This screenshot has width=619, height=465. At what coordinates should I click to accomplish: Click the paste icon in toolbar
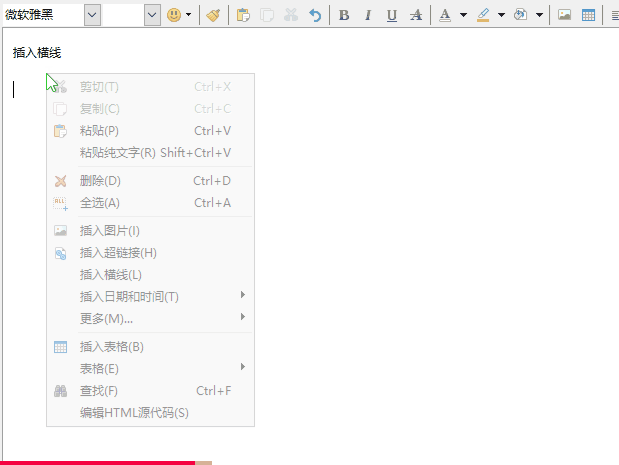point(243,15)
